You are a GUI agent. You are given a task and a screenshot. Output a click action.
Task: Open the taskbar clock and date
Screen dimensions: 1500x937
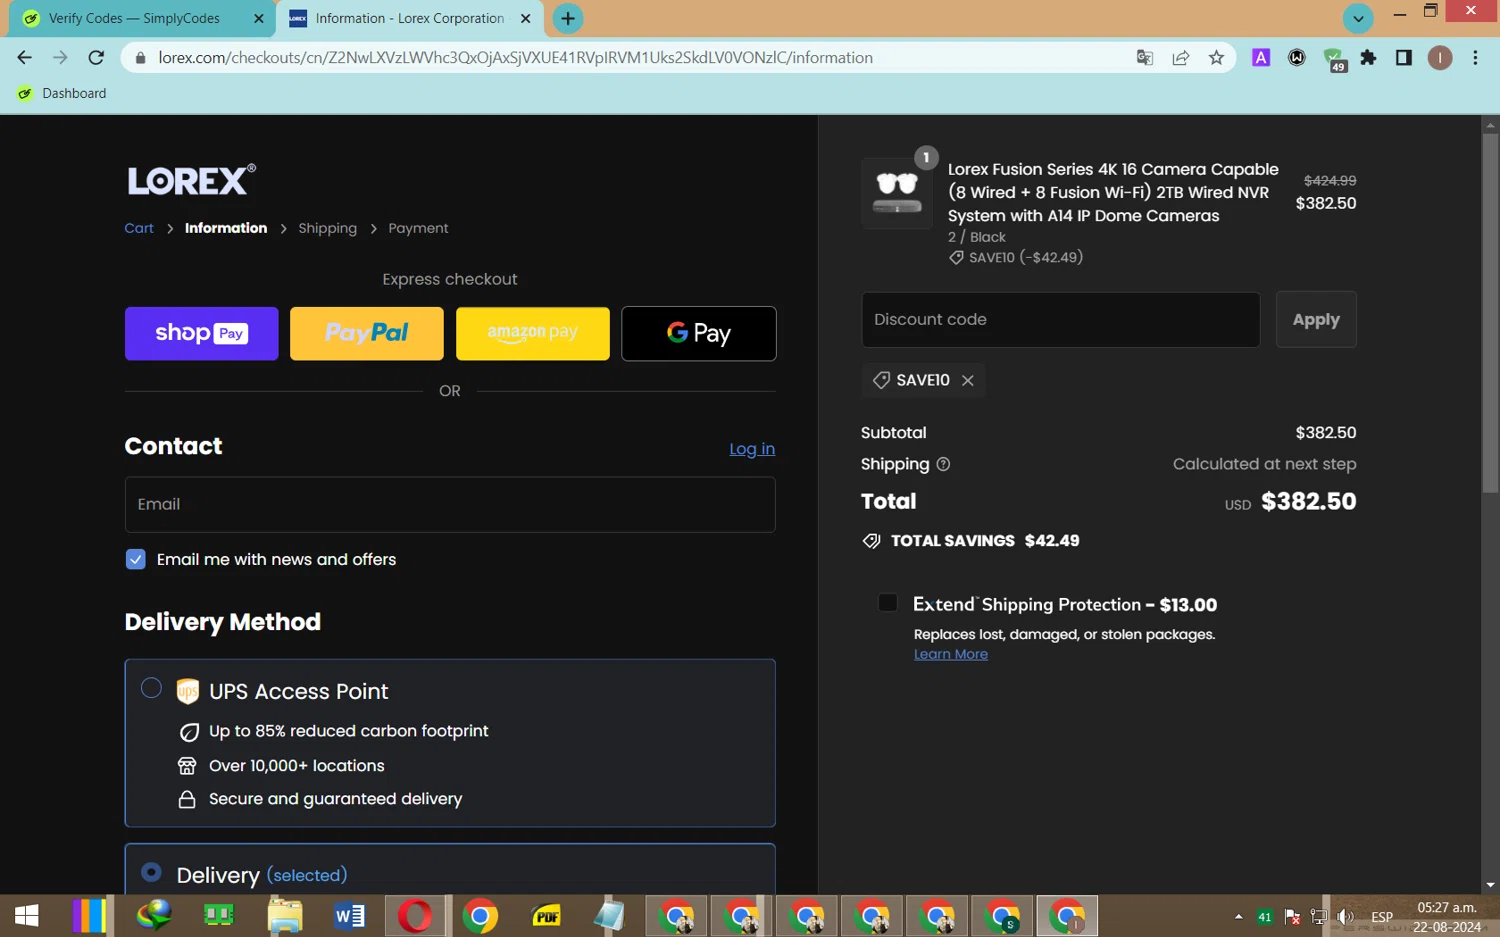(1447, 917)
